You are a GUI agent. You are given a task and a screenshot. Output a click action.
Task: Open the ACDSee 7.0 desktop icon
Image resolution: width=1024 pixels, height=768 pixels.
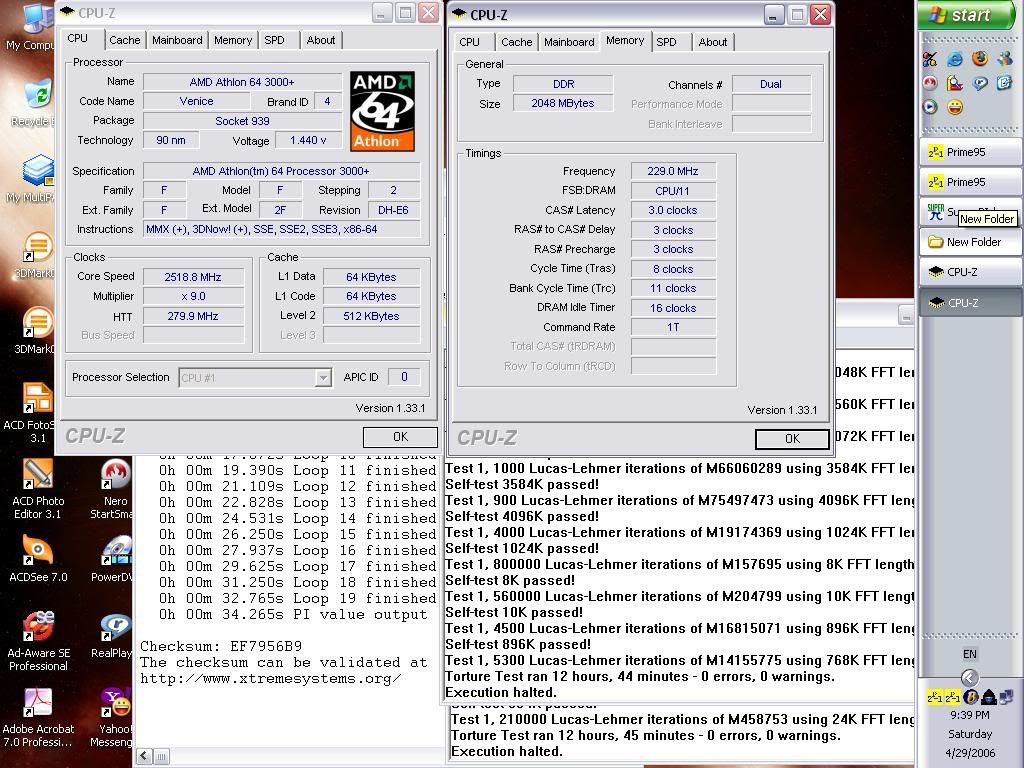coord(38,551)
